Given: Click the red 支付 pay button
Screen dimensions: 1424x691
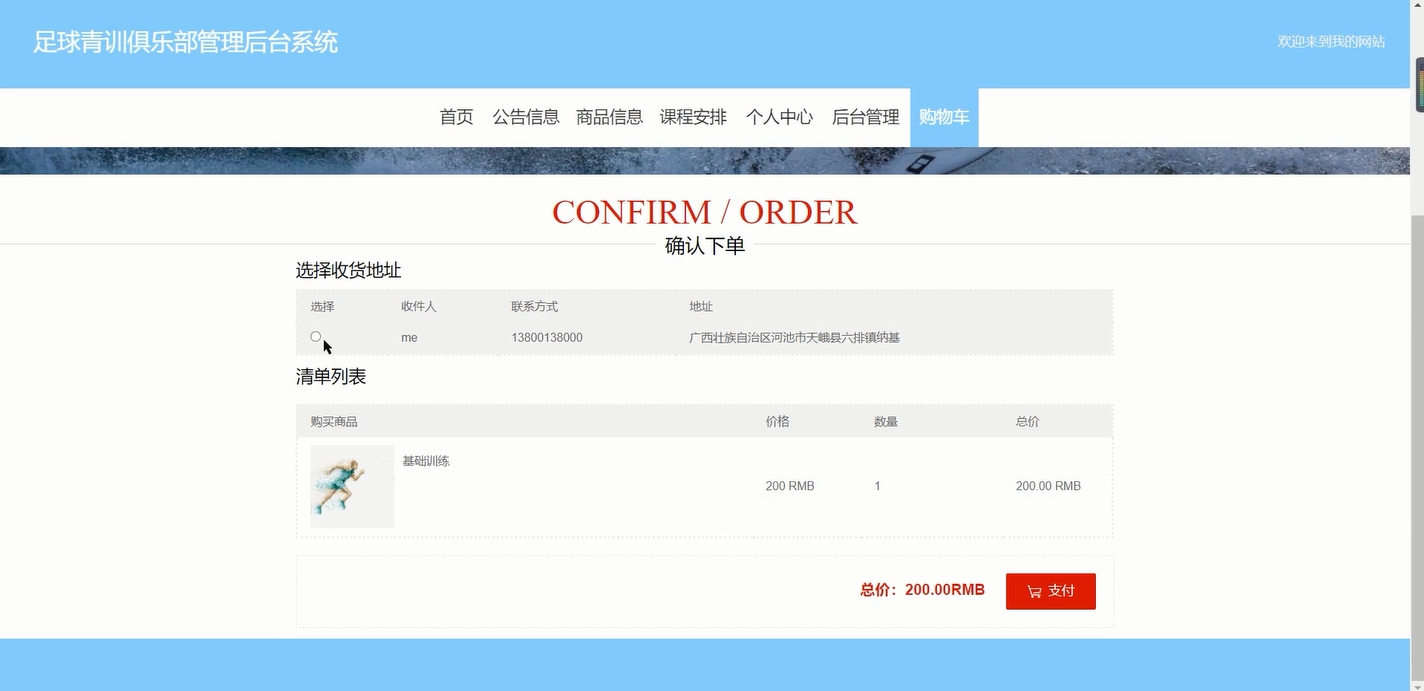Looking at the screenshot, I should tap(1051, 591).
